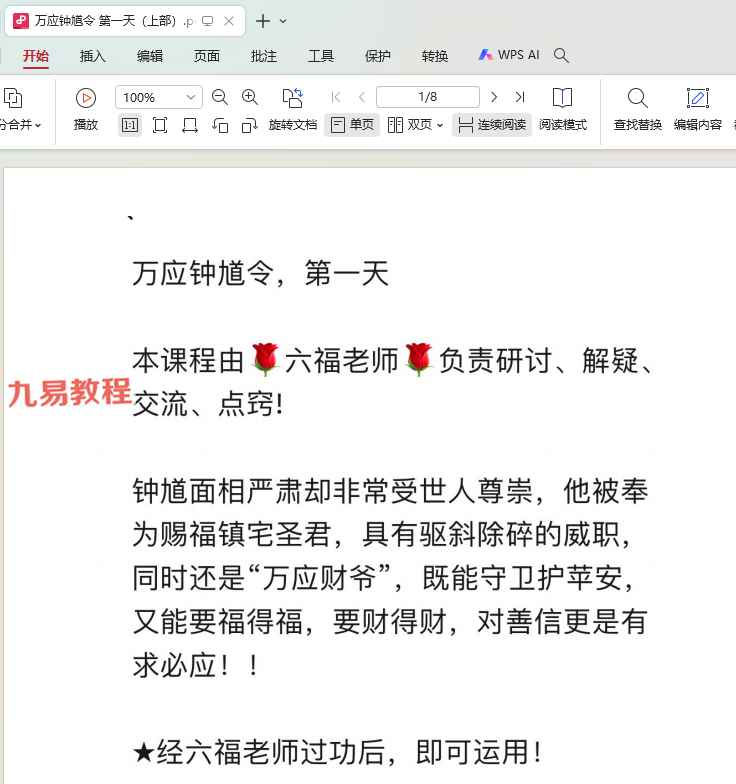Toggle 连续阅读 continuous reading

pyautogui.click(x=492, y=124)
